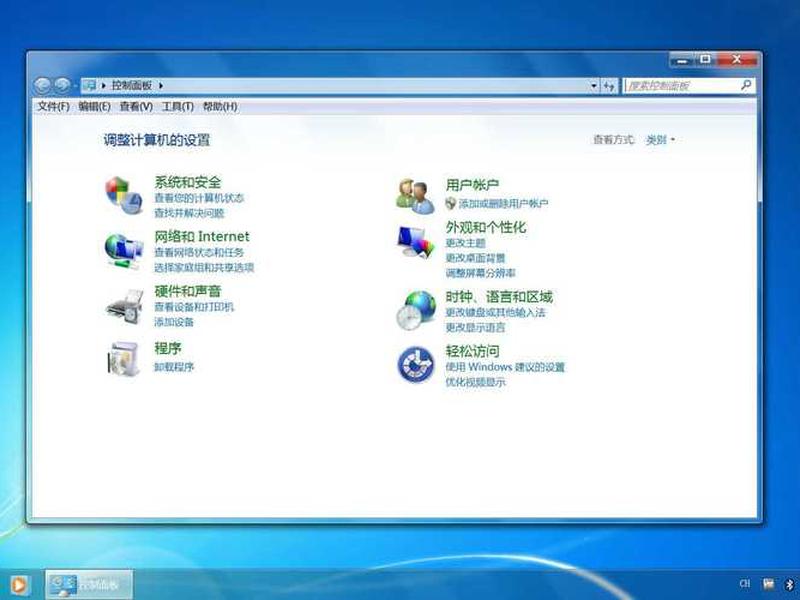This screenshot has height=600, width=800.
Task: Click 卸载程序 link
Action: tap(174, 367)
